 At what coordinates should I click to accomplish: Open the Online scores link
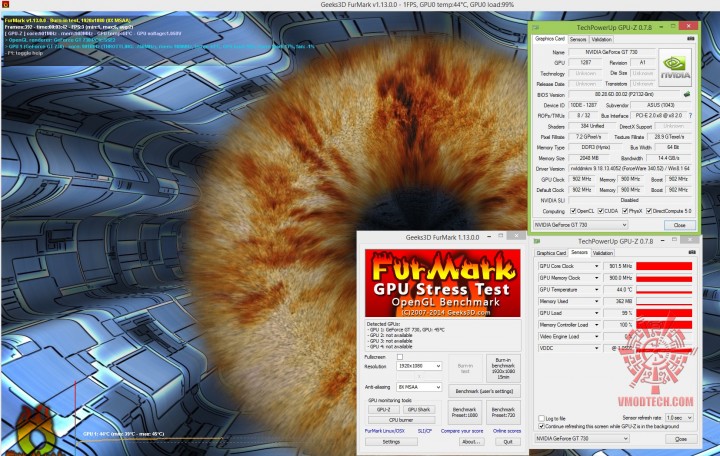point(507,431)
